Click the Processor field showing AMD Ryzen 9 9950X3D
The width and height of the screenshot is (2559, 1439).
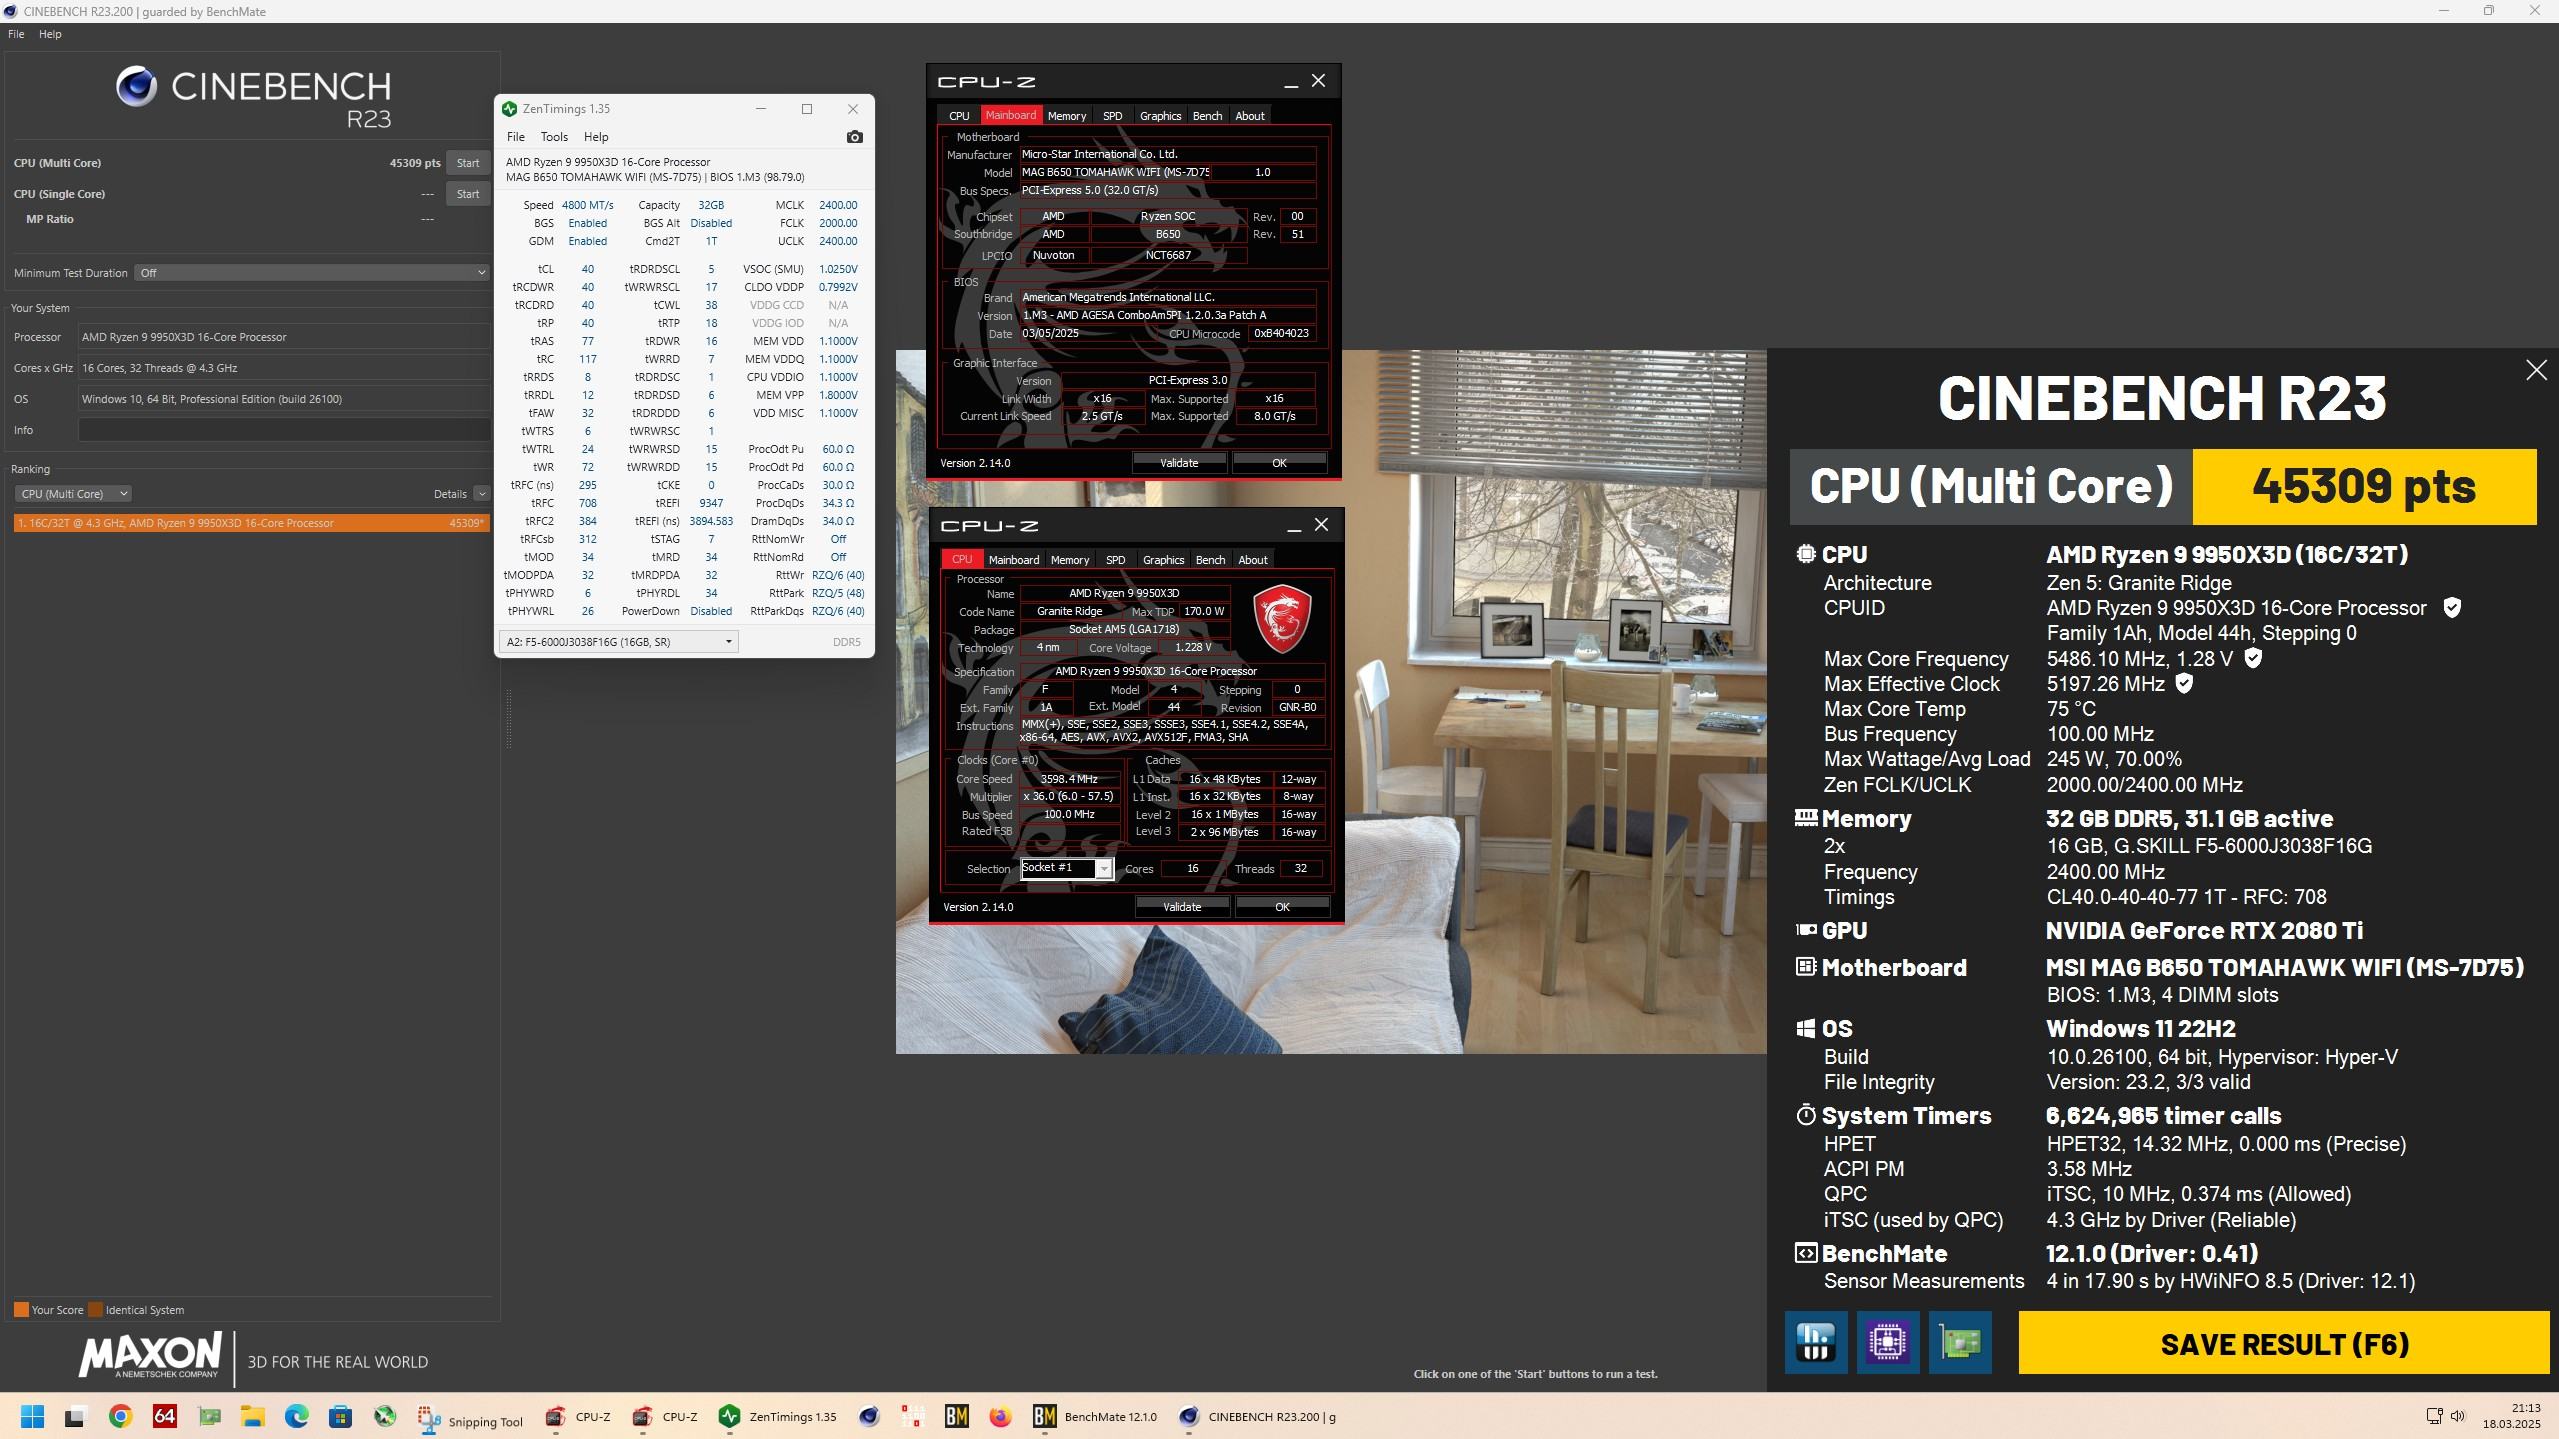click(284, 337)
